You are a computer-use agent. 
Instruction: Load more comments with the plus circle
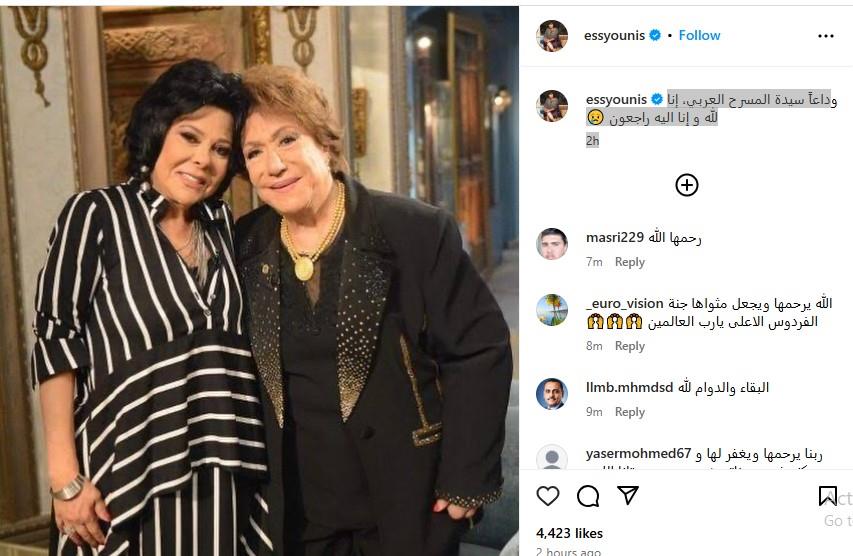tap(686, 185)
